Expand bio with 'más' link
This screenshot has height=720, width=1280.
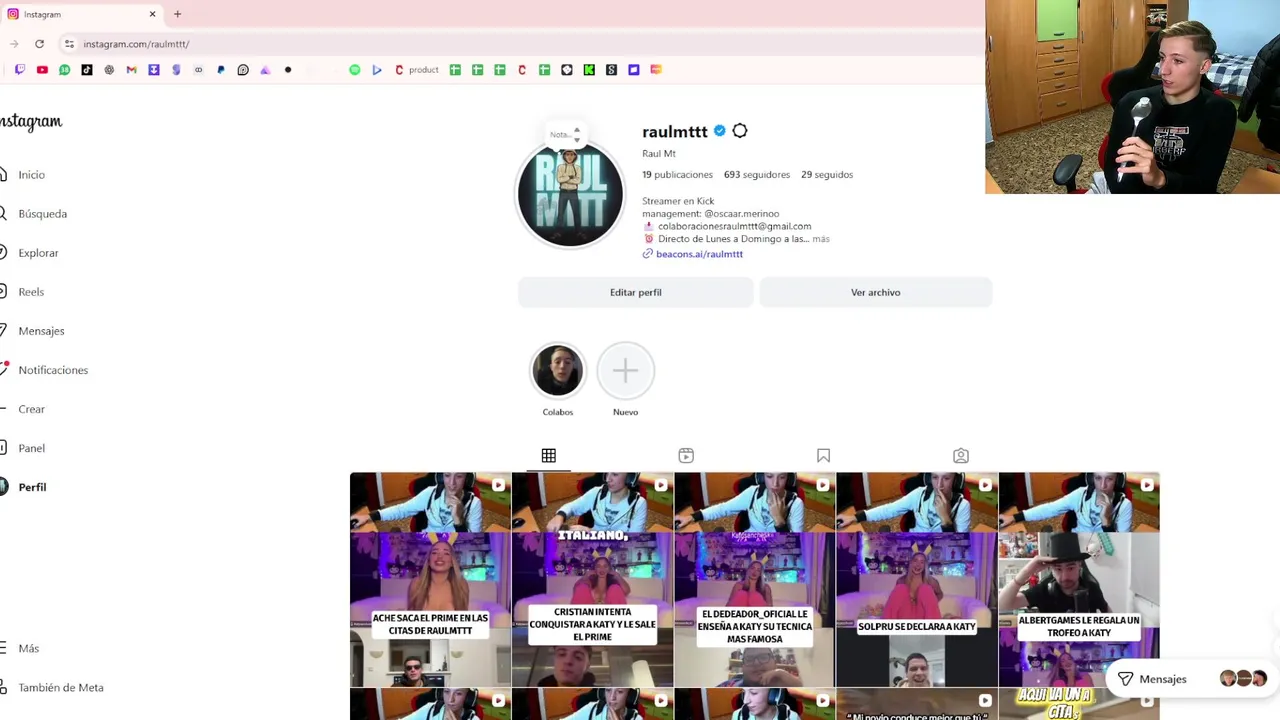pyautogui.click(x=821, y=239)
